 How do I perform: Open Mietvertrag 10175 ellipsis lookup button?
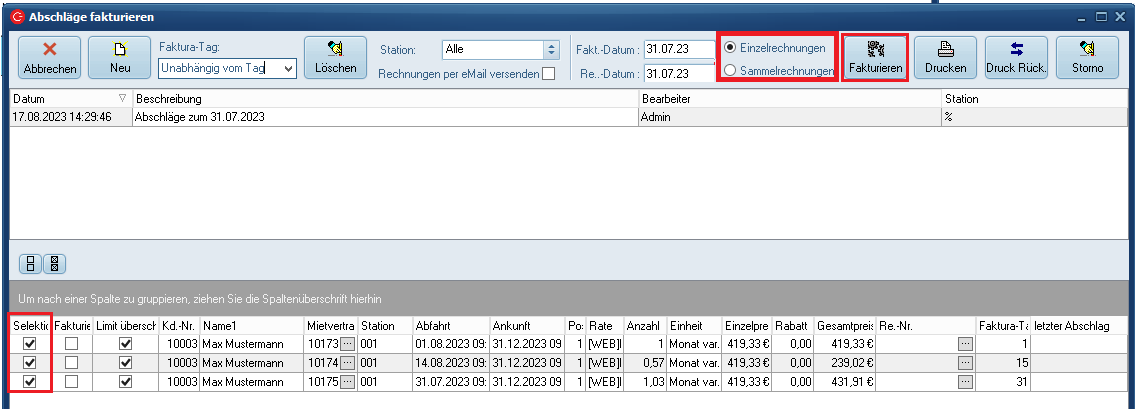[x=347, y=381]
